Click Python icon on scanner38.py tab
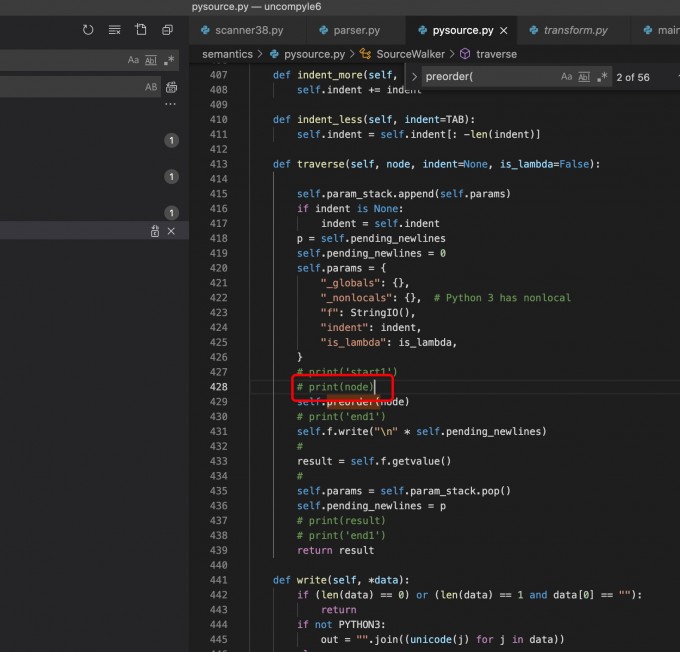This screenshot has height=652, width=680. coord(205,30)
